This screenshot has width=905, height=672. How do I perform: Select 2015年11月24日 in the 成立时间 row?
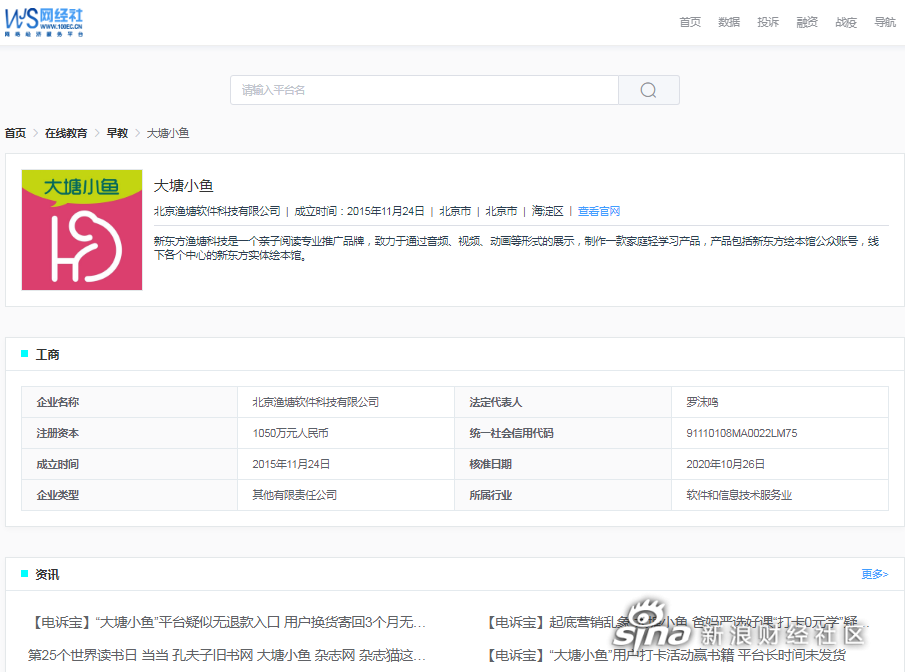coord(291,464)
